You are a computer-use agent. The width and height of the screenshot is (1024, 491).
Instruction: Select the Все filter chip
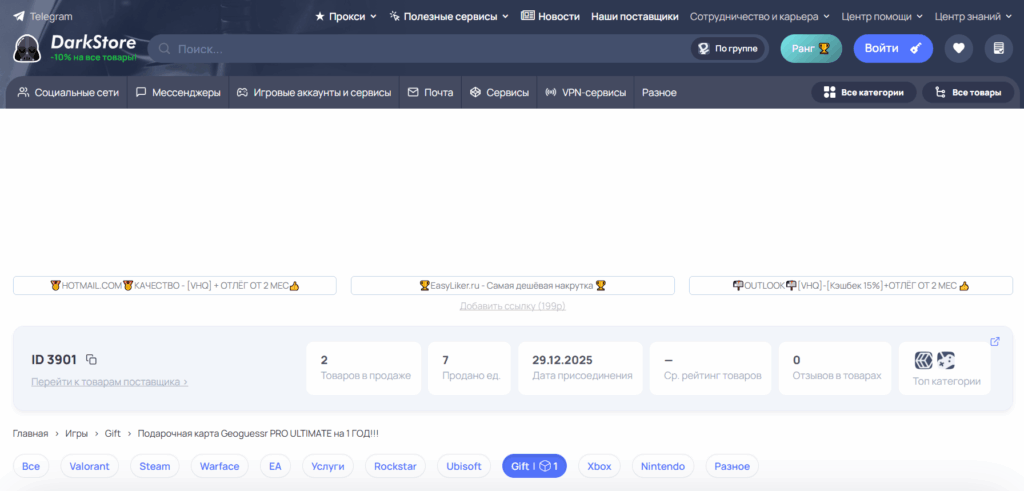pos(31,466)
